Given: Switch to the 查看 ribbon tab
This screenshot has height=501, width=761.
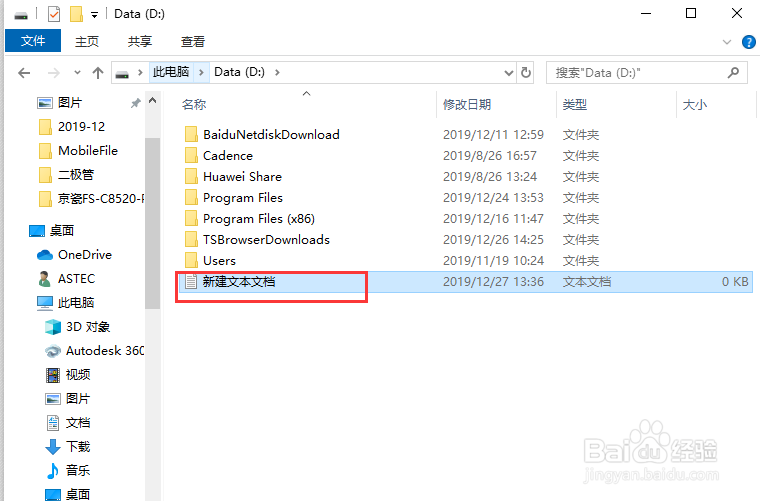Looking at the screenshot, I should [193, 42].
